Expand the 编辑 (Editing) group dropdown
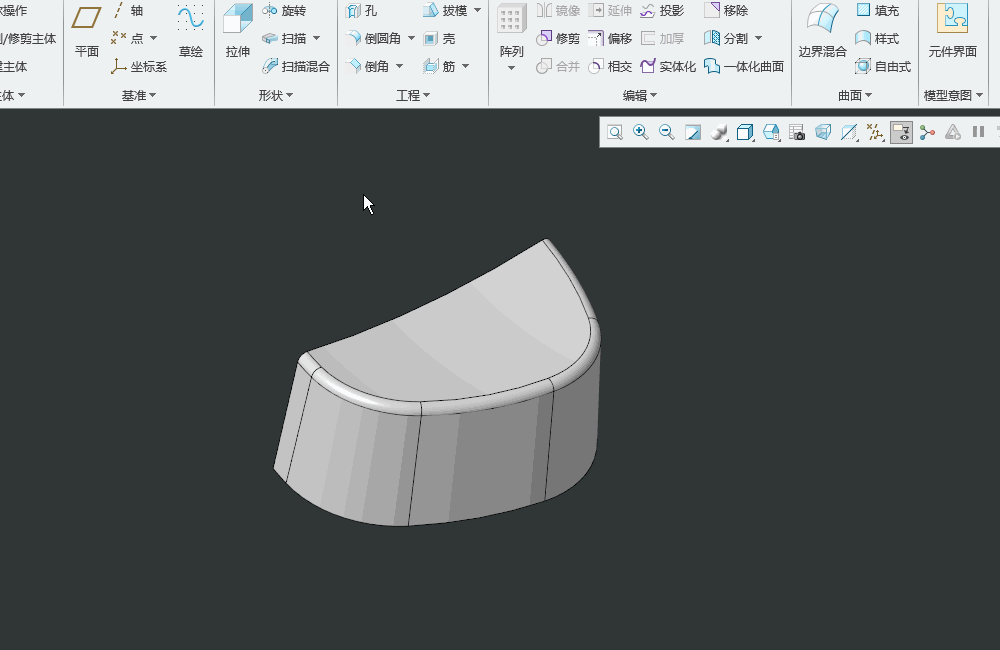The height and width of the screenshot is (650, 1000). (640, 95)
